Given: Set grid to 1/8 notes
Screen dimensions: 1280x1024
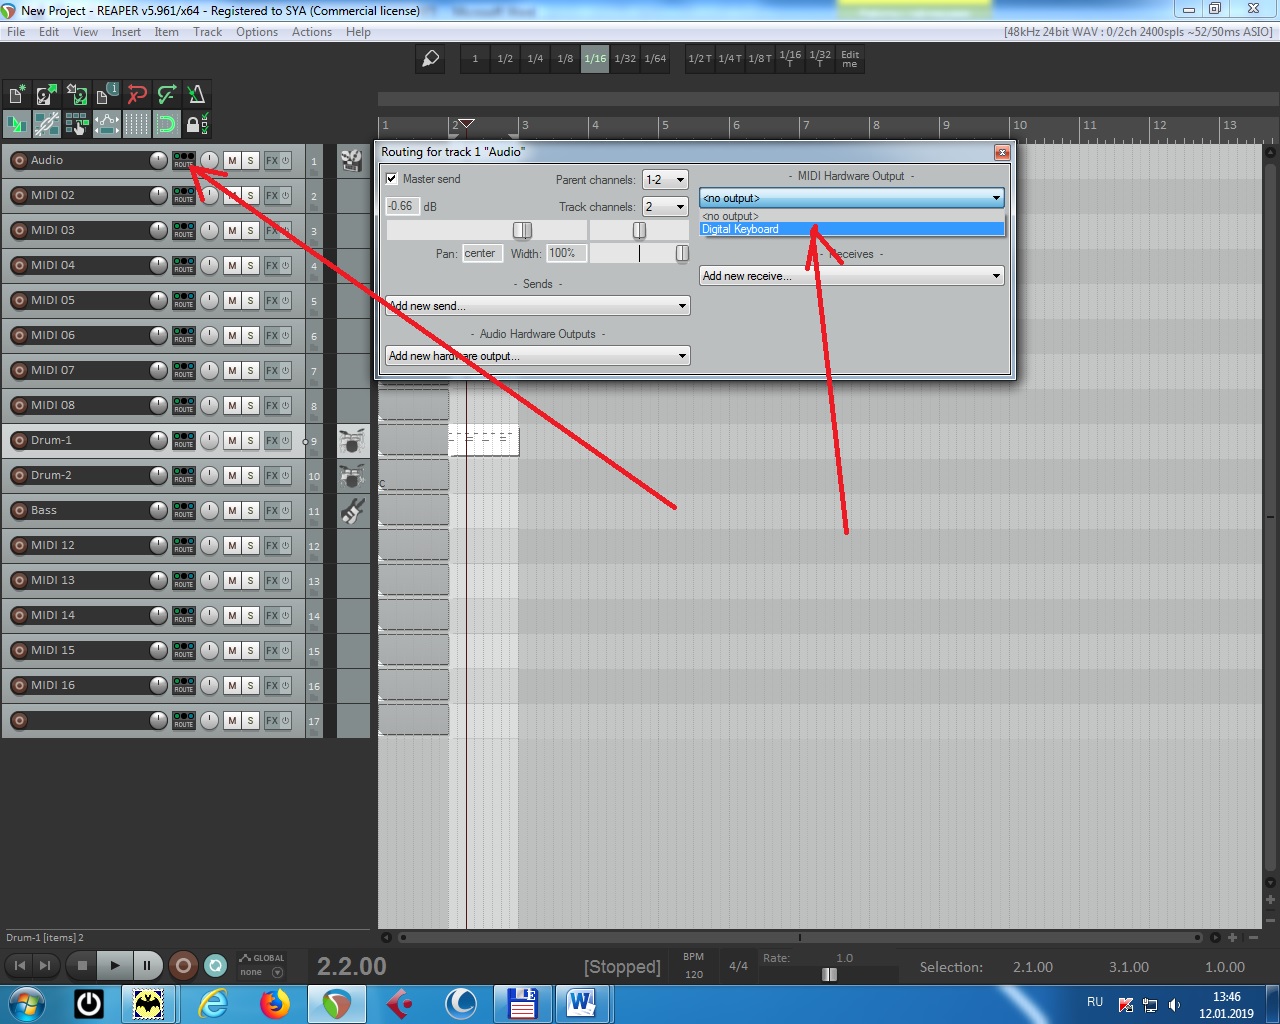Looking at the screenshot, I should tap(565, 59).
